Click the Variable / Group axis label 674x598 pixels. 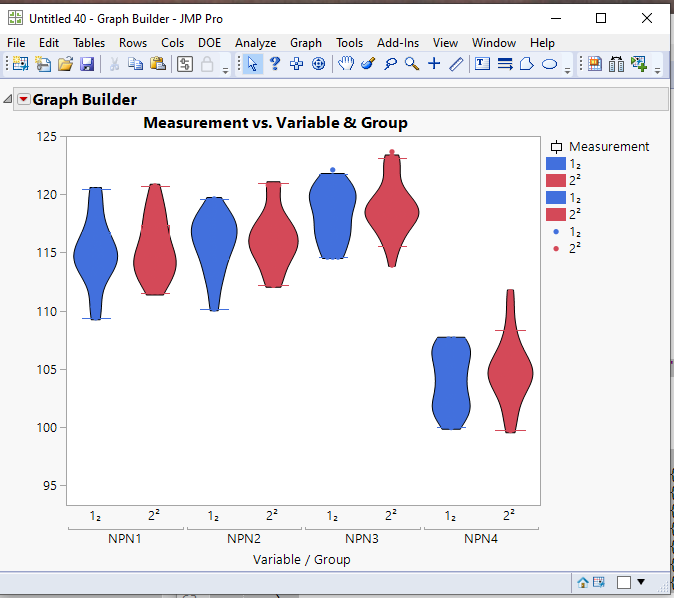click(x=301, y=559)
